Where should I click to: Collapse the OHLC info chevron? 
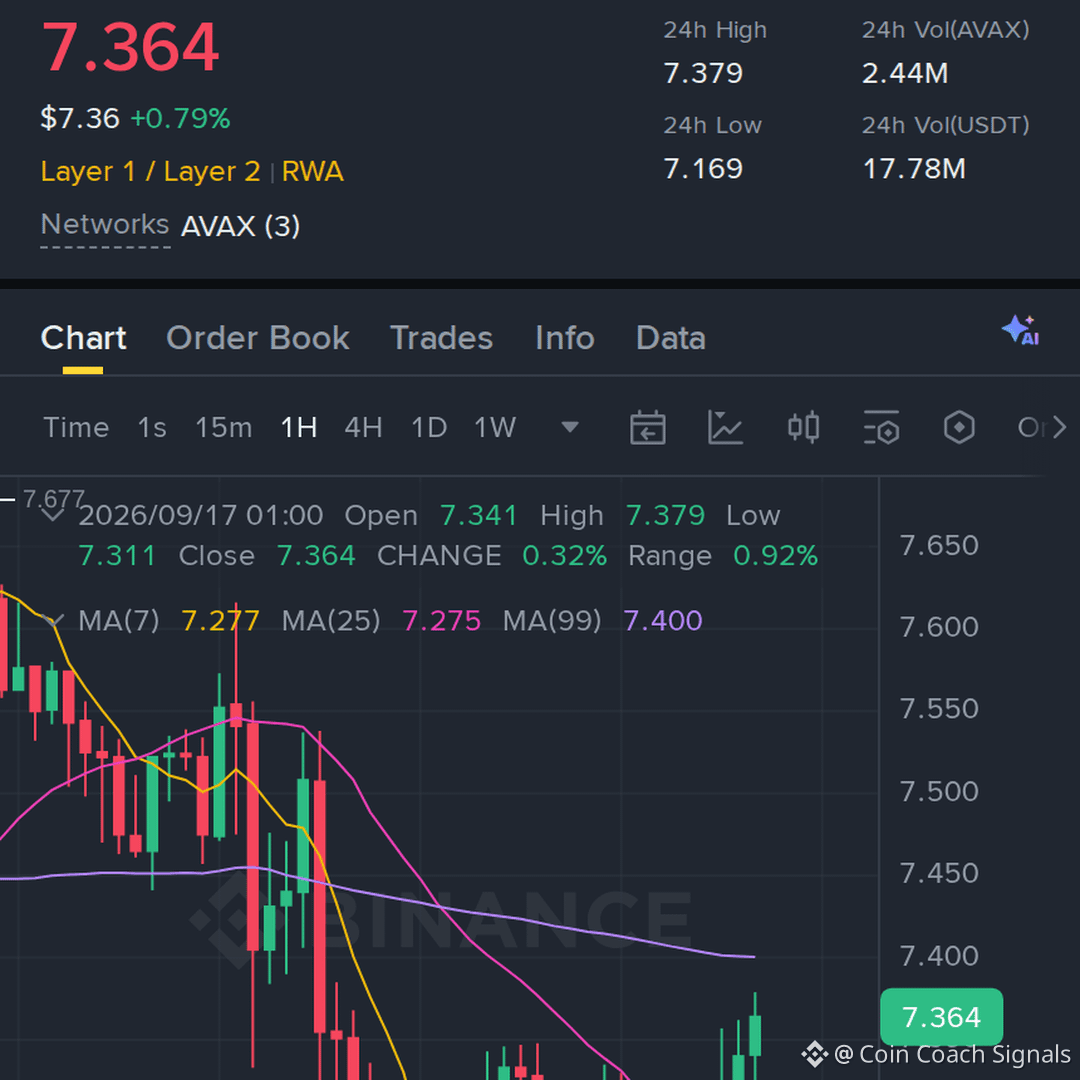coord(53,515)
